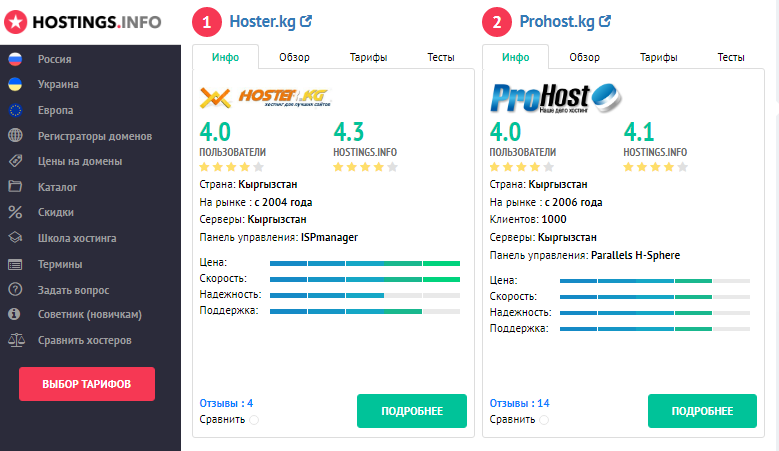Image resolution: width=779 pixels, height=451 pixels.
Task: Click the Hostings.info star logo icon
Action: click(15, 22)
